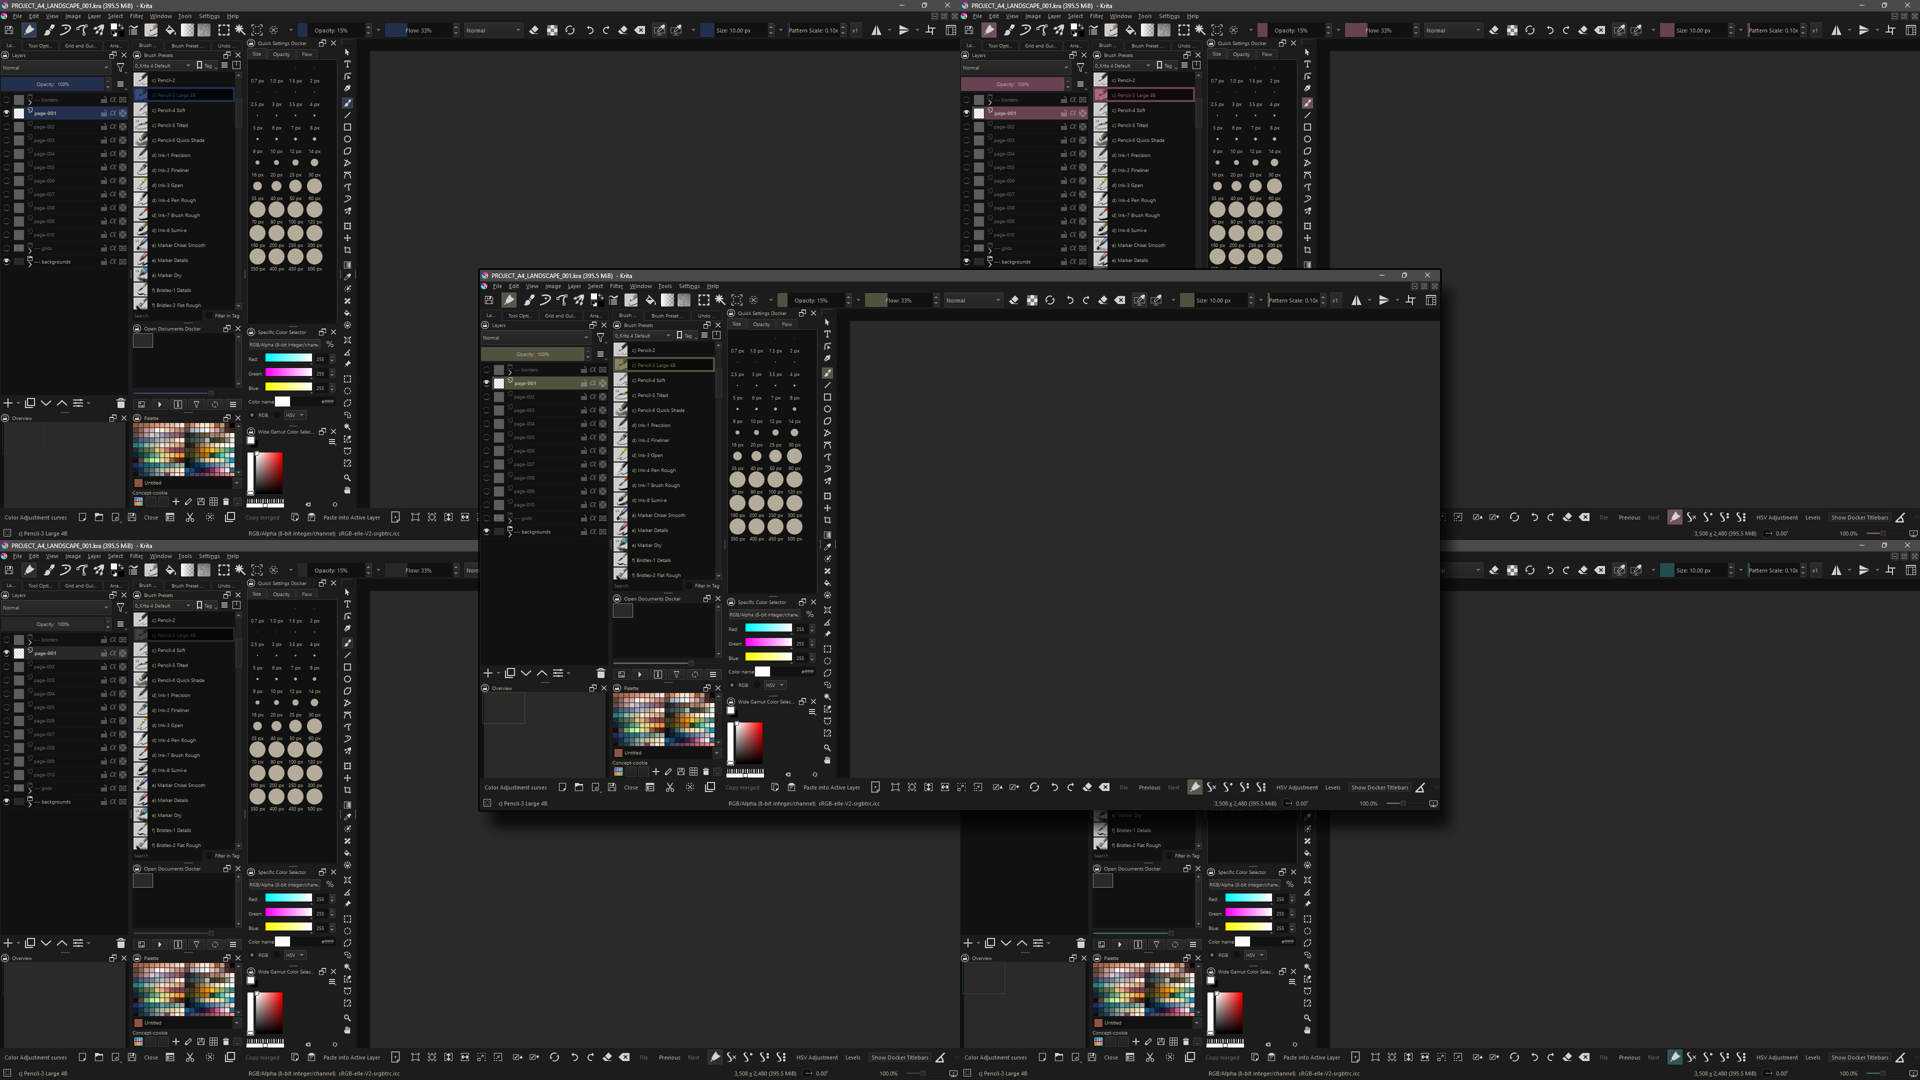Show the page-002 layer in the front window

coord(487,397)
